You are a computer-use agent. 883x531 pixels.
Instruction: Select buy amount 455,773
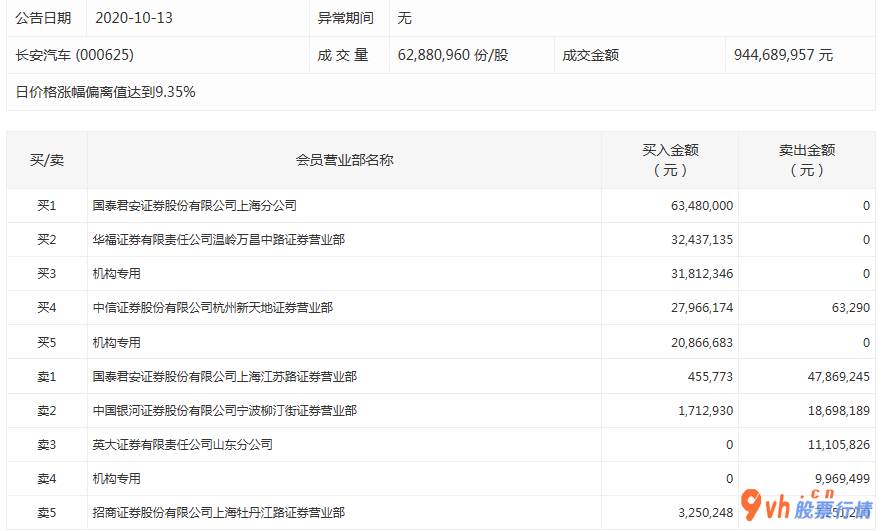710,376
